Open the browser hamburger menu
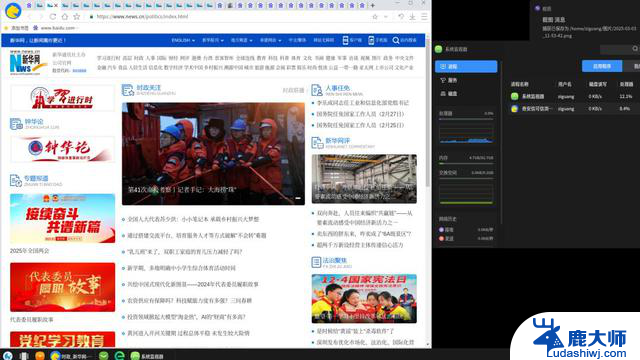The image size is (640, 360). (424, 17)
